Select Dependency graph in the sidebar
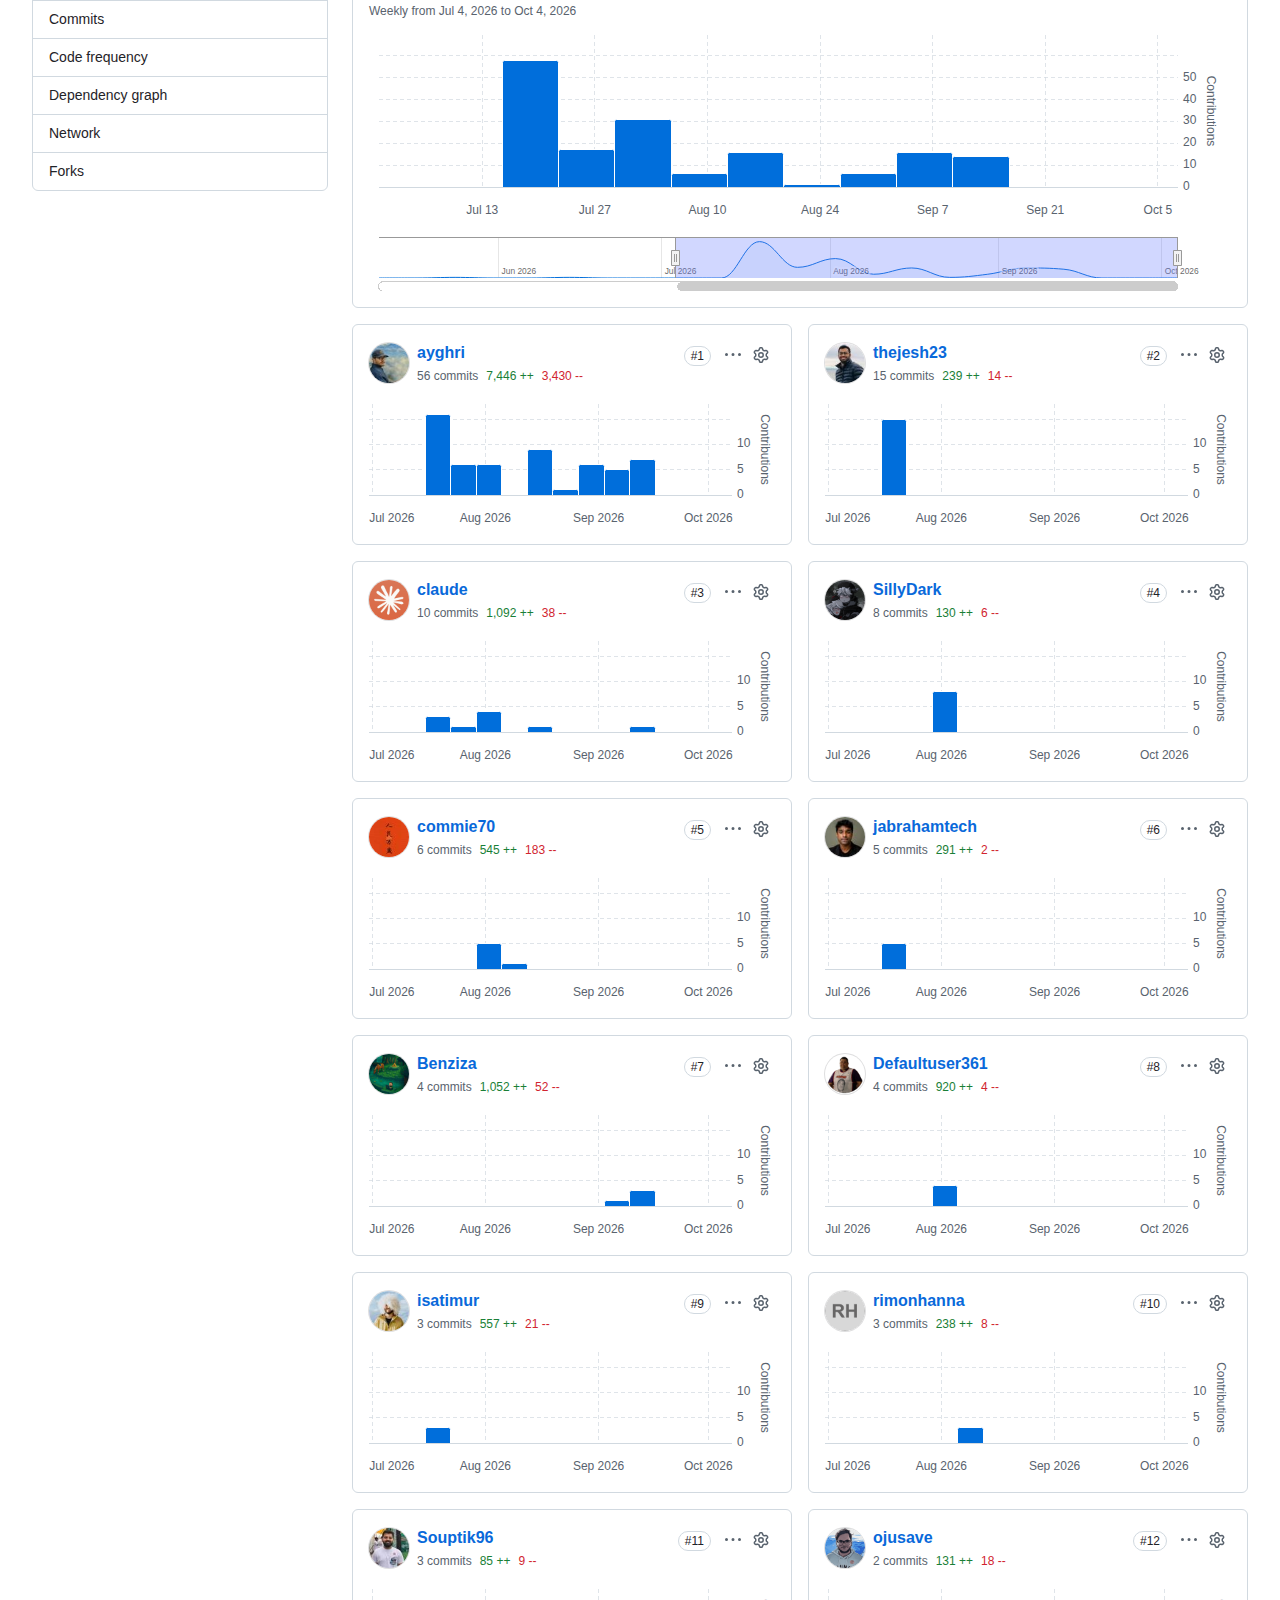 (x=180, y=95)
